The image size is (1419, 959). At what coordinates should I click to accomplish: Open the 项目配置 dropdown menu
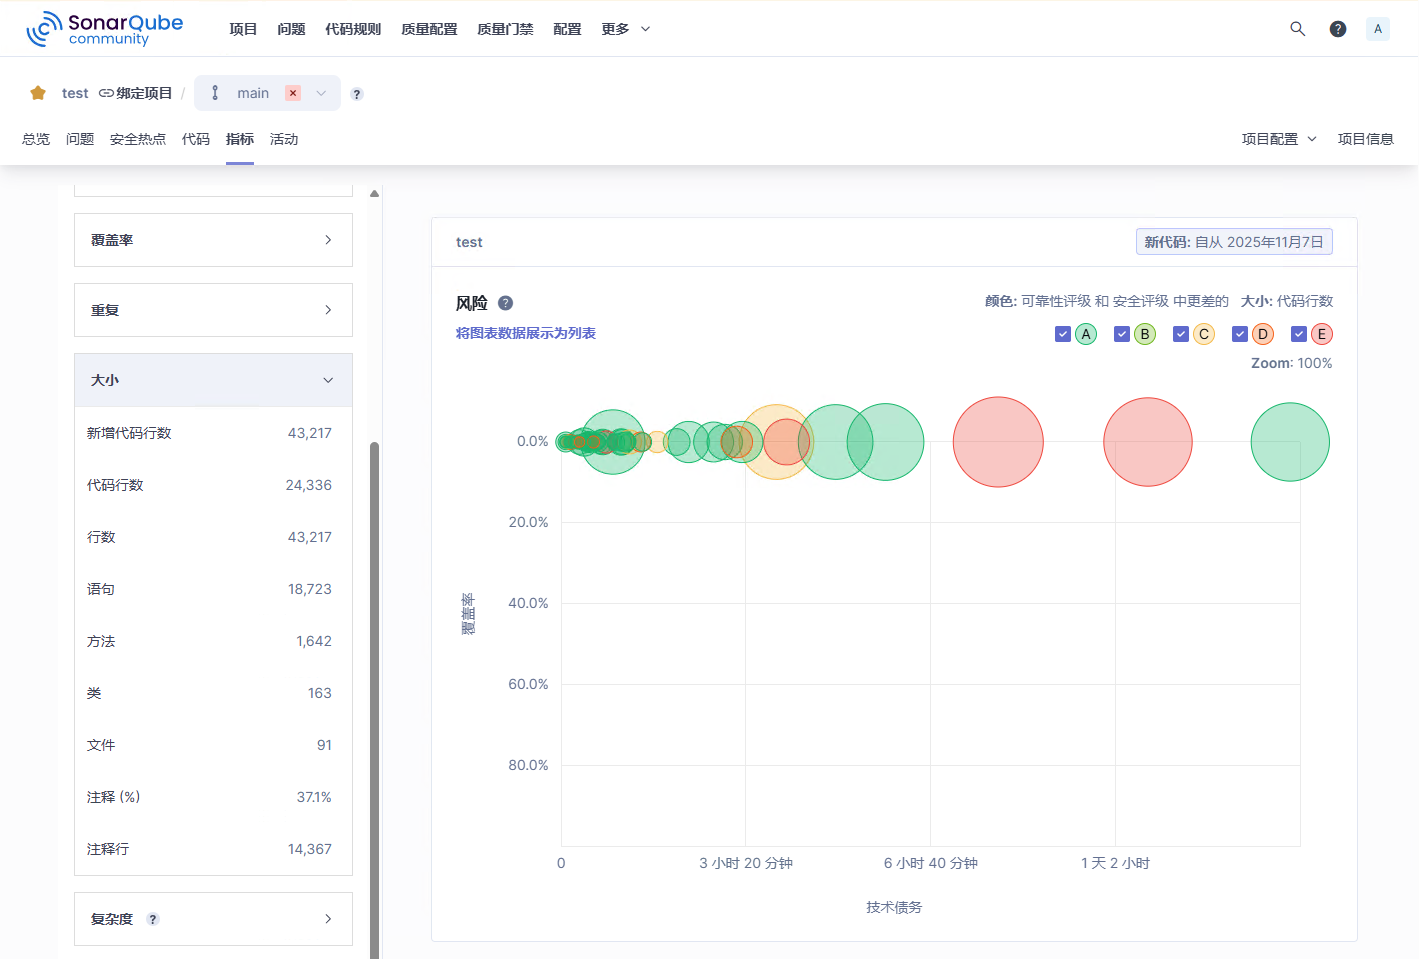(1278, 139)
